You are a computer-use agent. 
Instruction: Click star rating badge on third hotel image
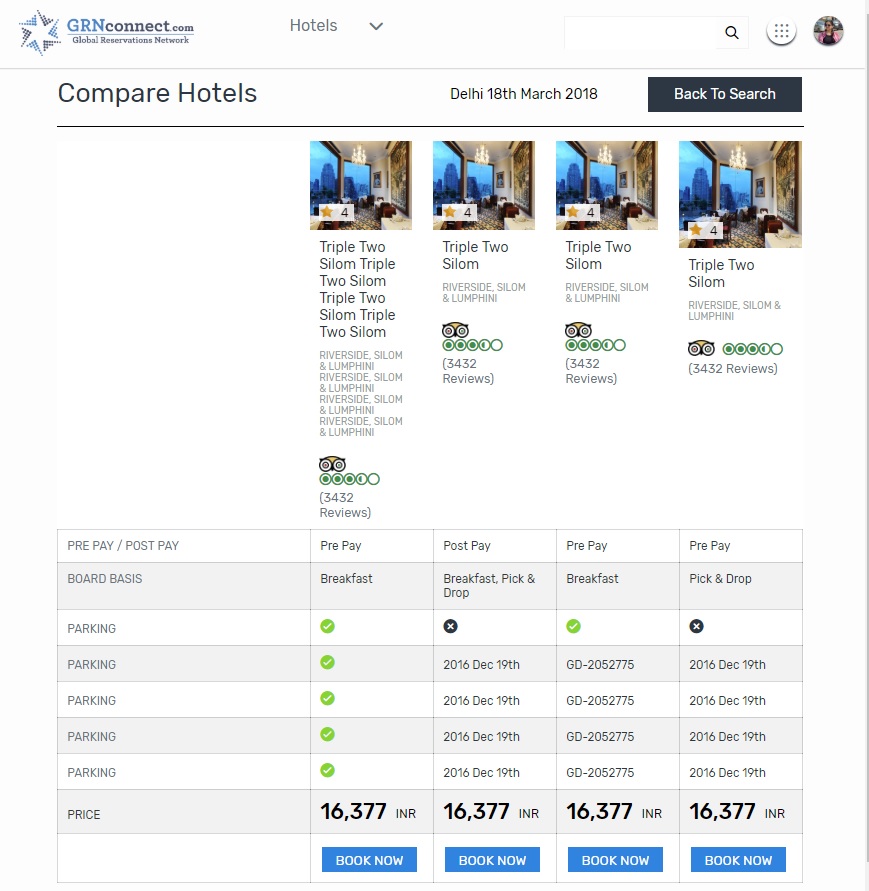point(582,213)
